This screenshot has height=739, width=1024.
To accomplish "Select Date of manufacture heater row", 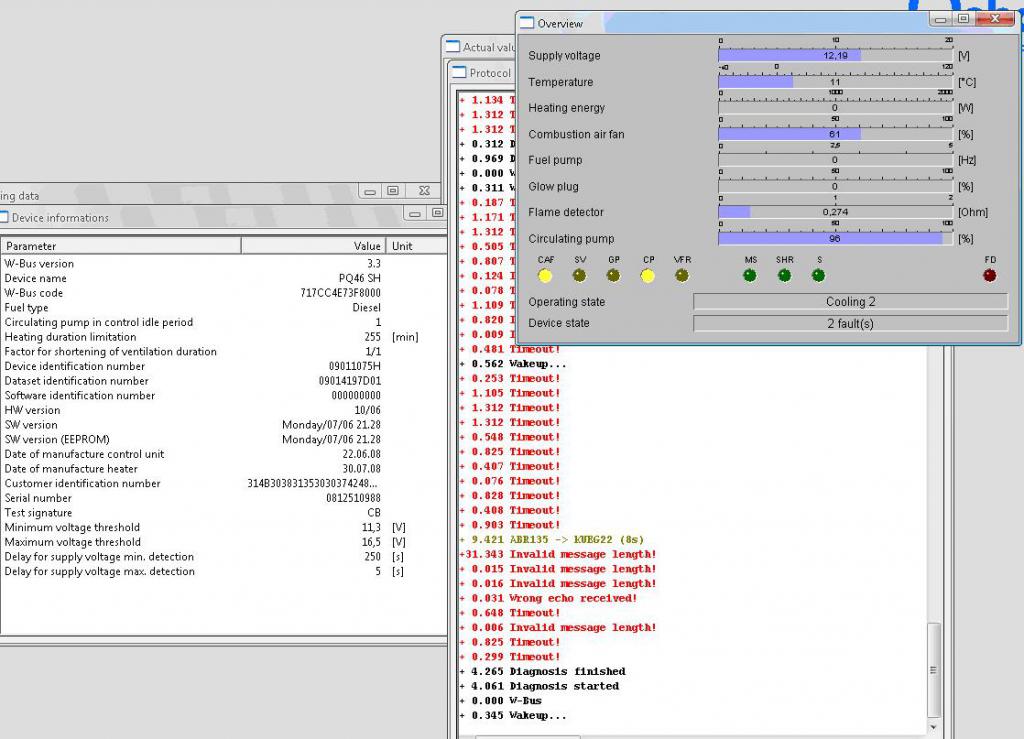I will (223, 469).
